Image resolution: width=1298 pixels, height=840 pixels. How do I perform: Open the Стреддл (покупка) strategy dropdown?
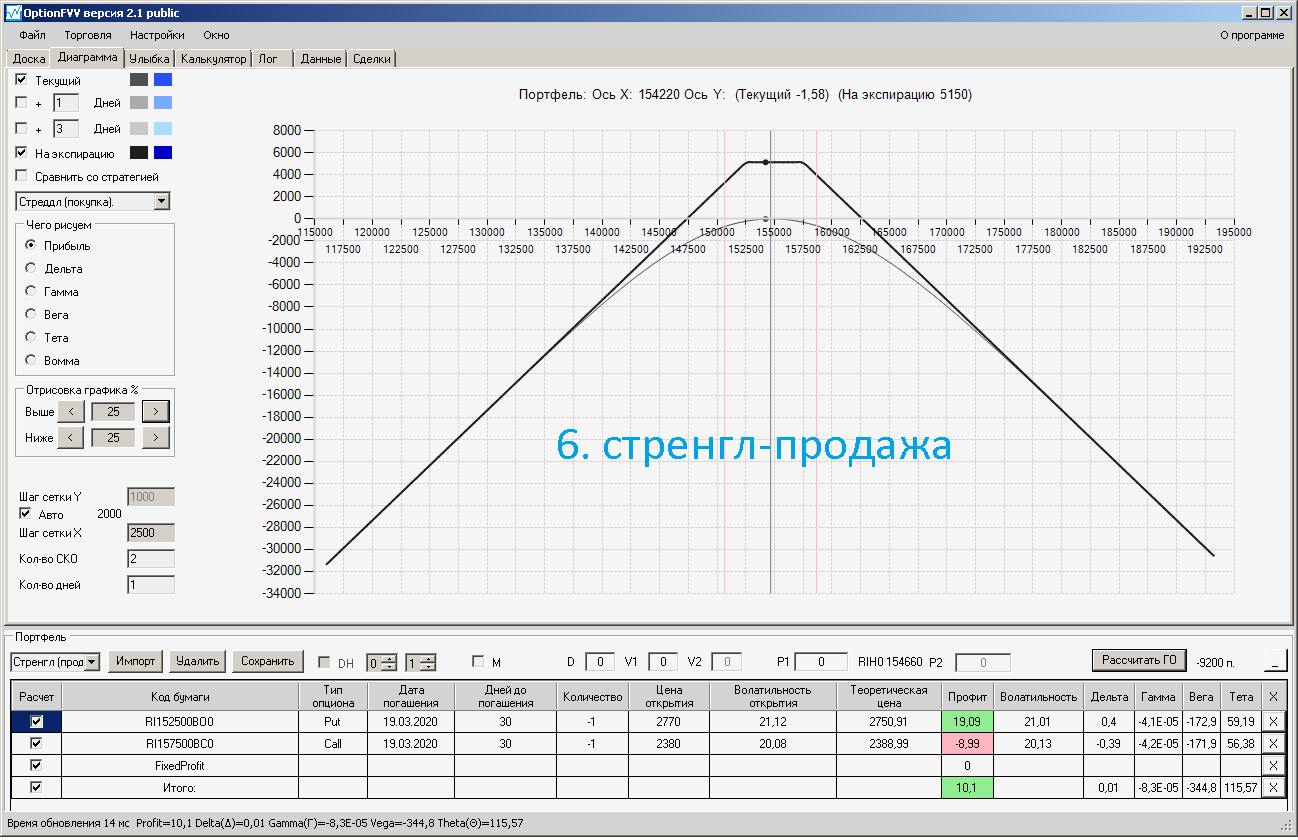coord(162,201)
